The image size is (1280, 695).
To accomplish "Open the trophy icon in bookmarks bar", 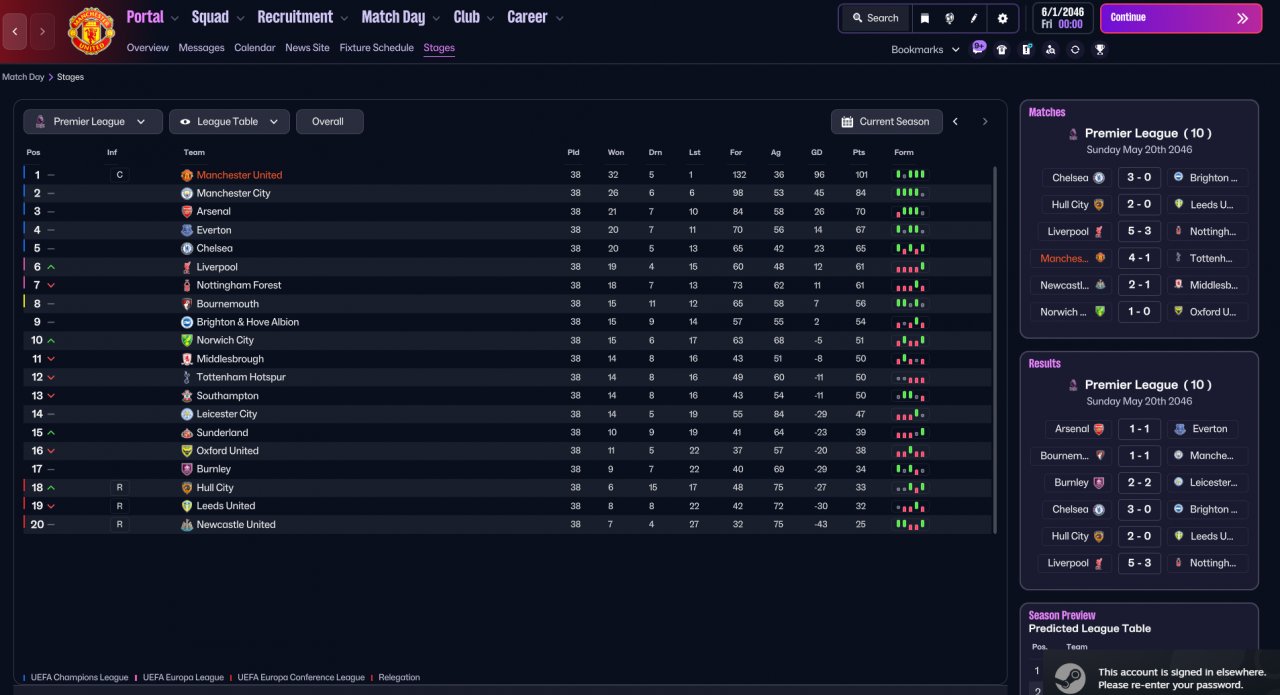I will [1100, 49].
